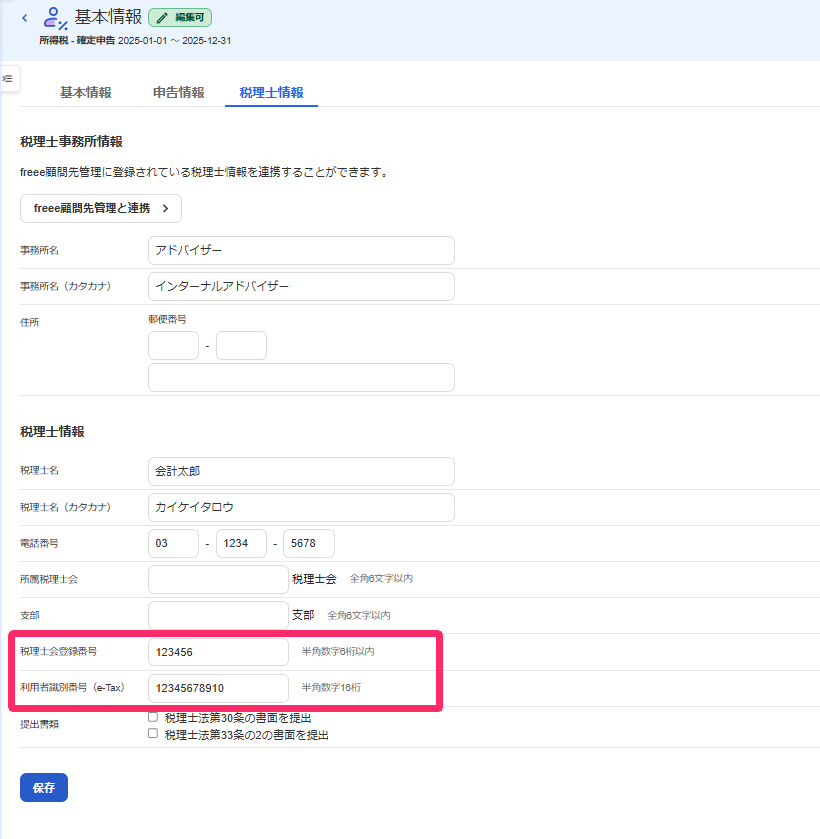Click the person icon beside 基本情報 title
The image size is (820, 839).
[x=55, y=18]
